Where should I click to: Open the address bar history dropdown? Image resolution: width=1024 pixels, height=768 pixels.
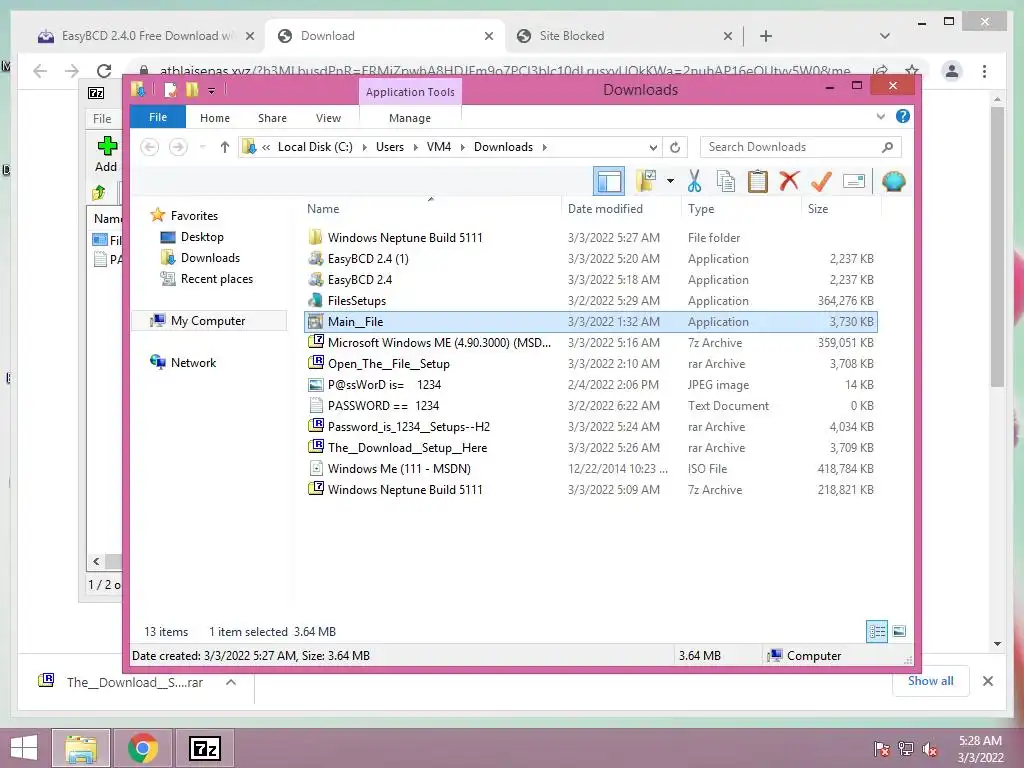(x=652, y=147)
